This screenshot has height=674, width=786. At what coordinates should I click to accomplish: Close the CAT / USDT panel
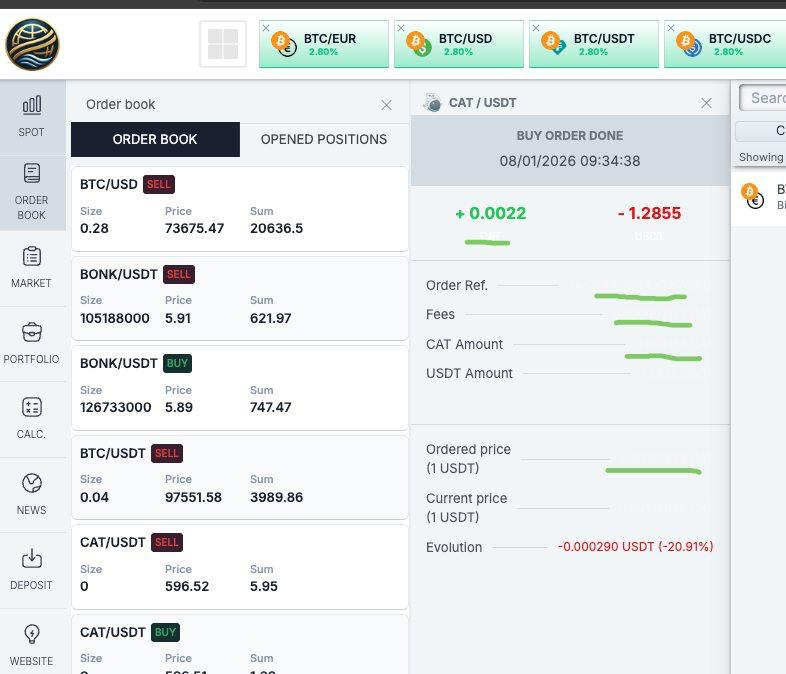[706, 103]
